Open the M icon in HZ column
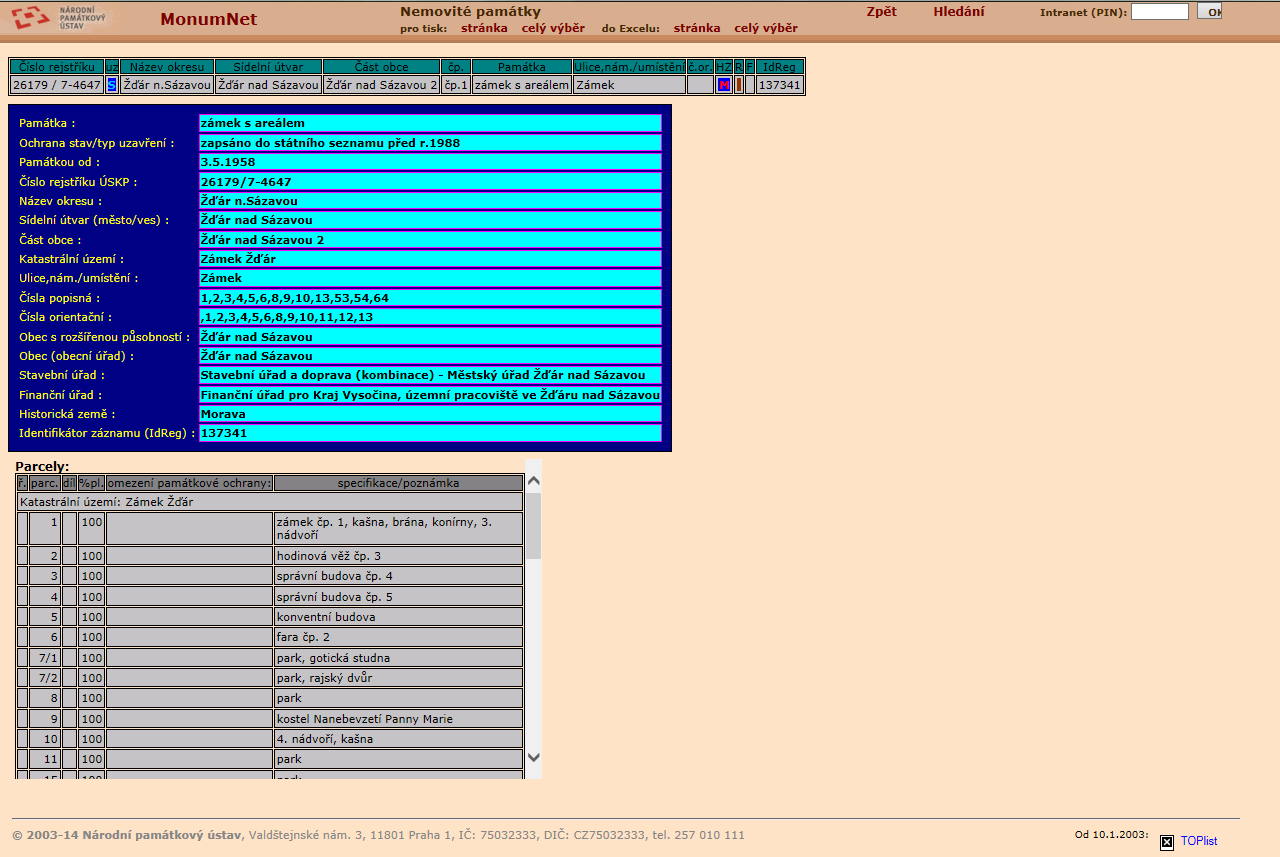This screenshot has height=857, width=1280. [724, 85]
